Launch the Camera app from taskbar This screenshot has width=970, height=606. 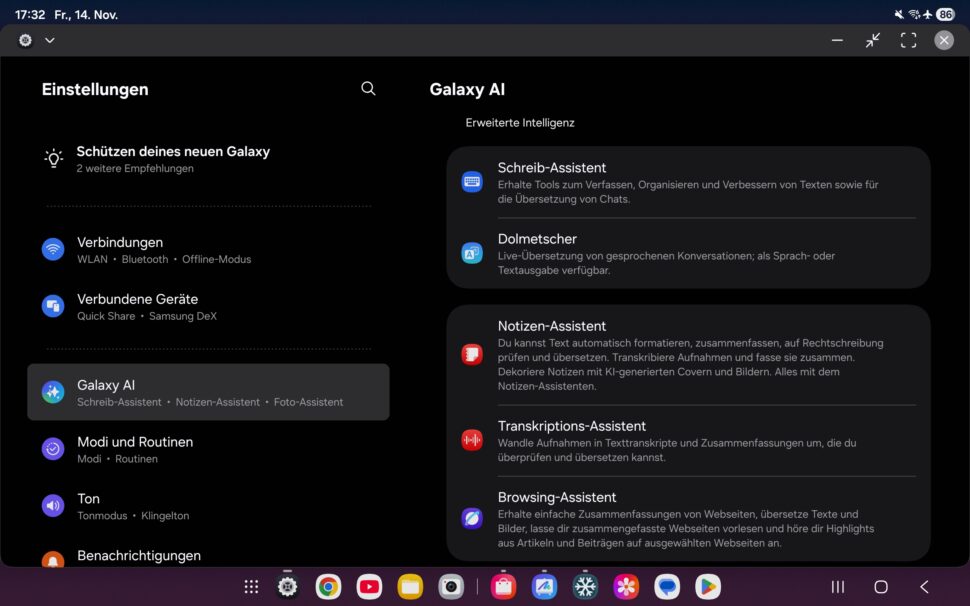[x=452, y=587]
